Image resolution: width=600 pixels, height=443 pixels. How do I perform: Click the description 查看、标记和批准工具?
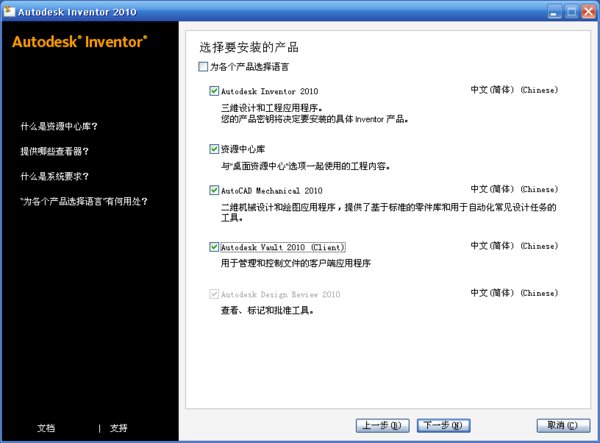[x=267, y=310]
